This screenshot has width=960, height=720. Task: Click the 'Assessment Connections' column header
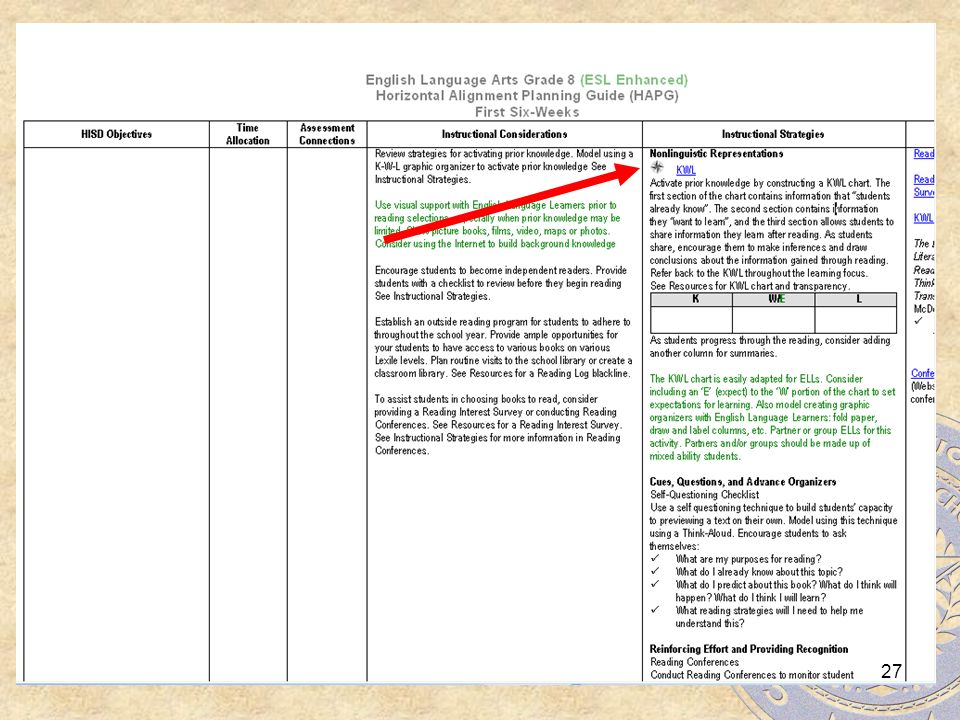tap(327, 134)
